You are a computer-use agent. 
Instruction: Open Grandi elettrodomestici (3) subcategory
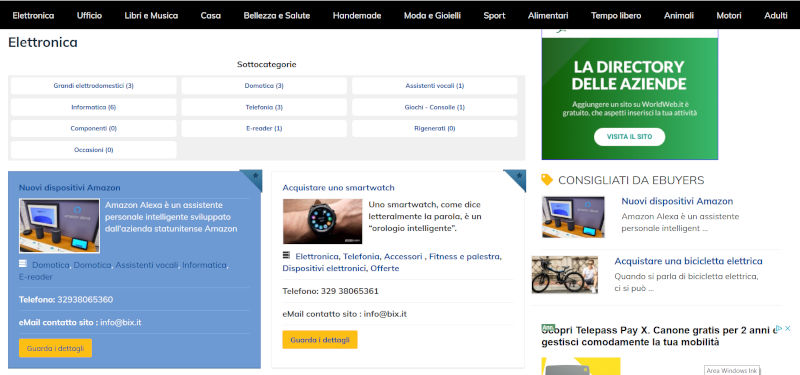pyautogui.click(x=93, y=86)
